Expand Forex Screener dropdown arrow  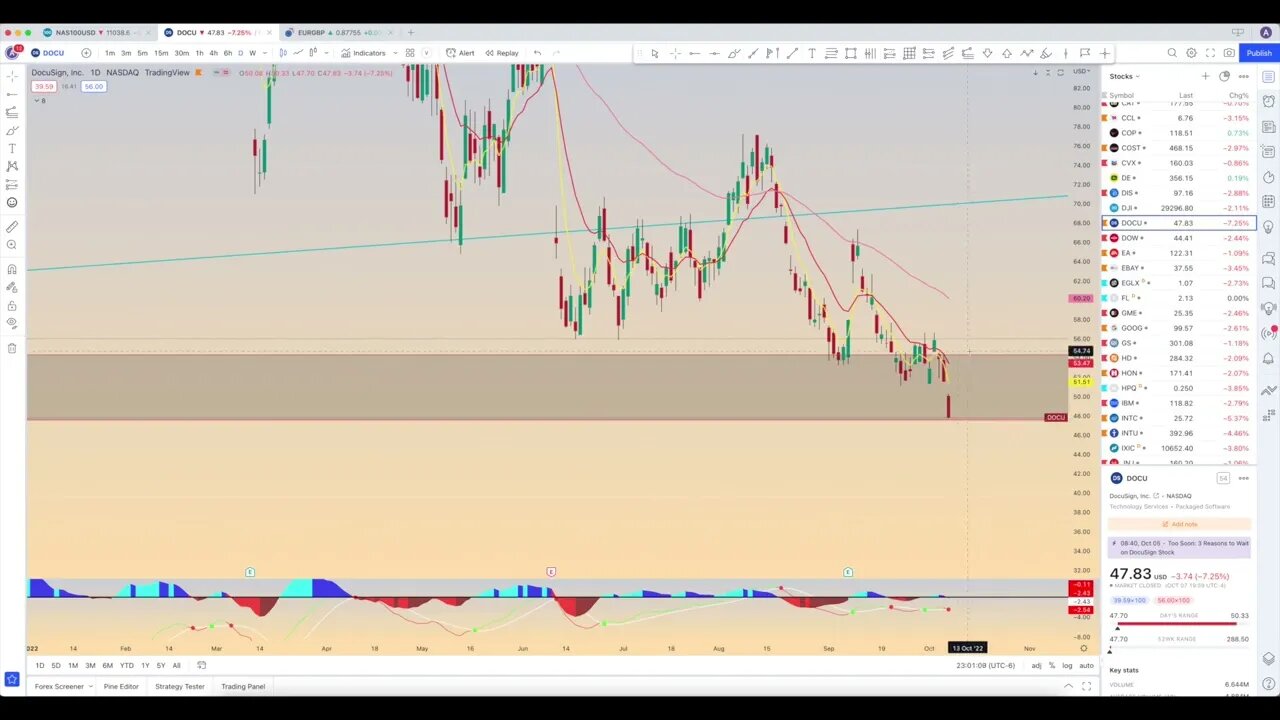coord(89,686)
